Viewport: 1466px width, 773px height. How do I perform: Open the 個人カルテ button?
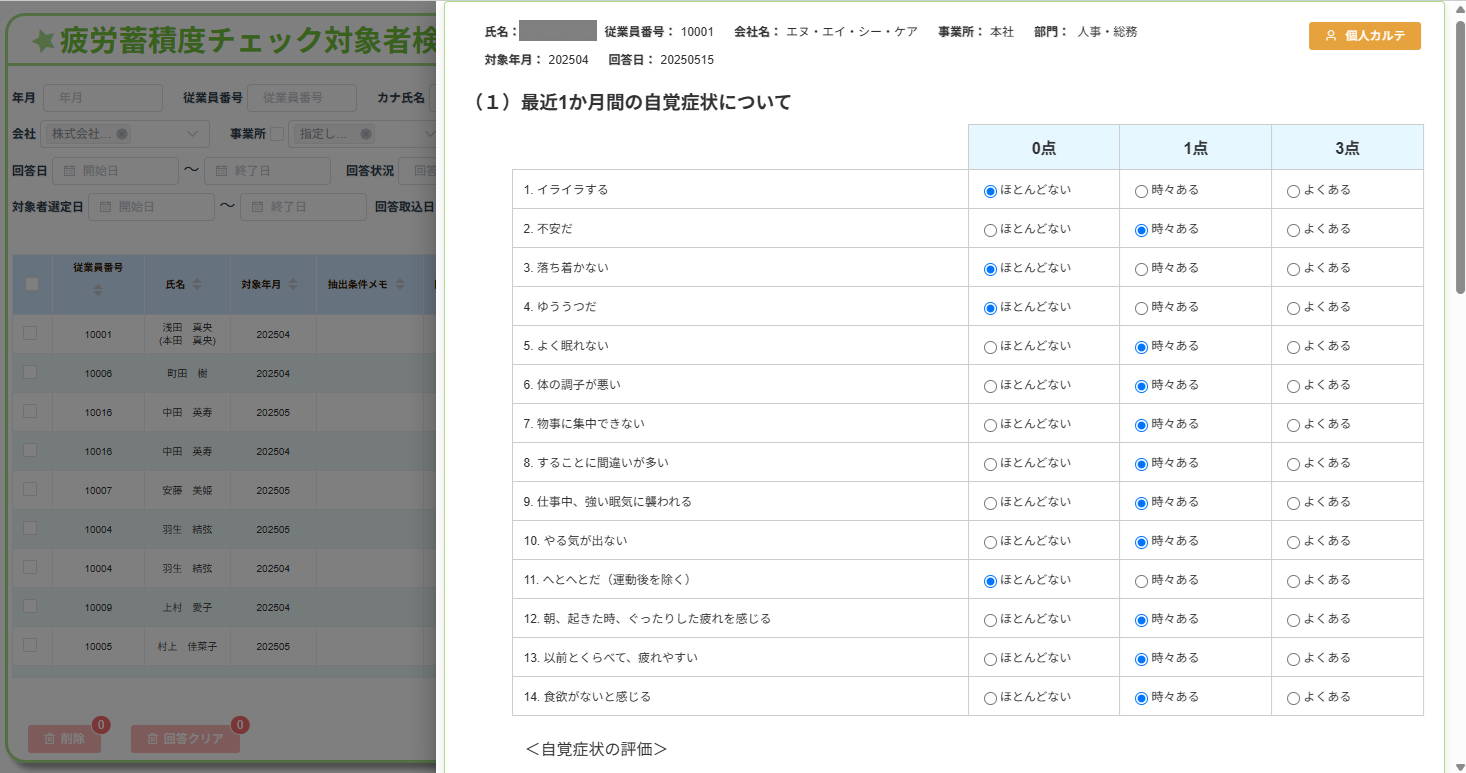pyautogui.click(x=1364, y=36)
